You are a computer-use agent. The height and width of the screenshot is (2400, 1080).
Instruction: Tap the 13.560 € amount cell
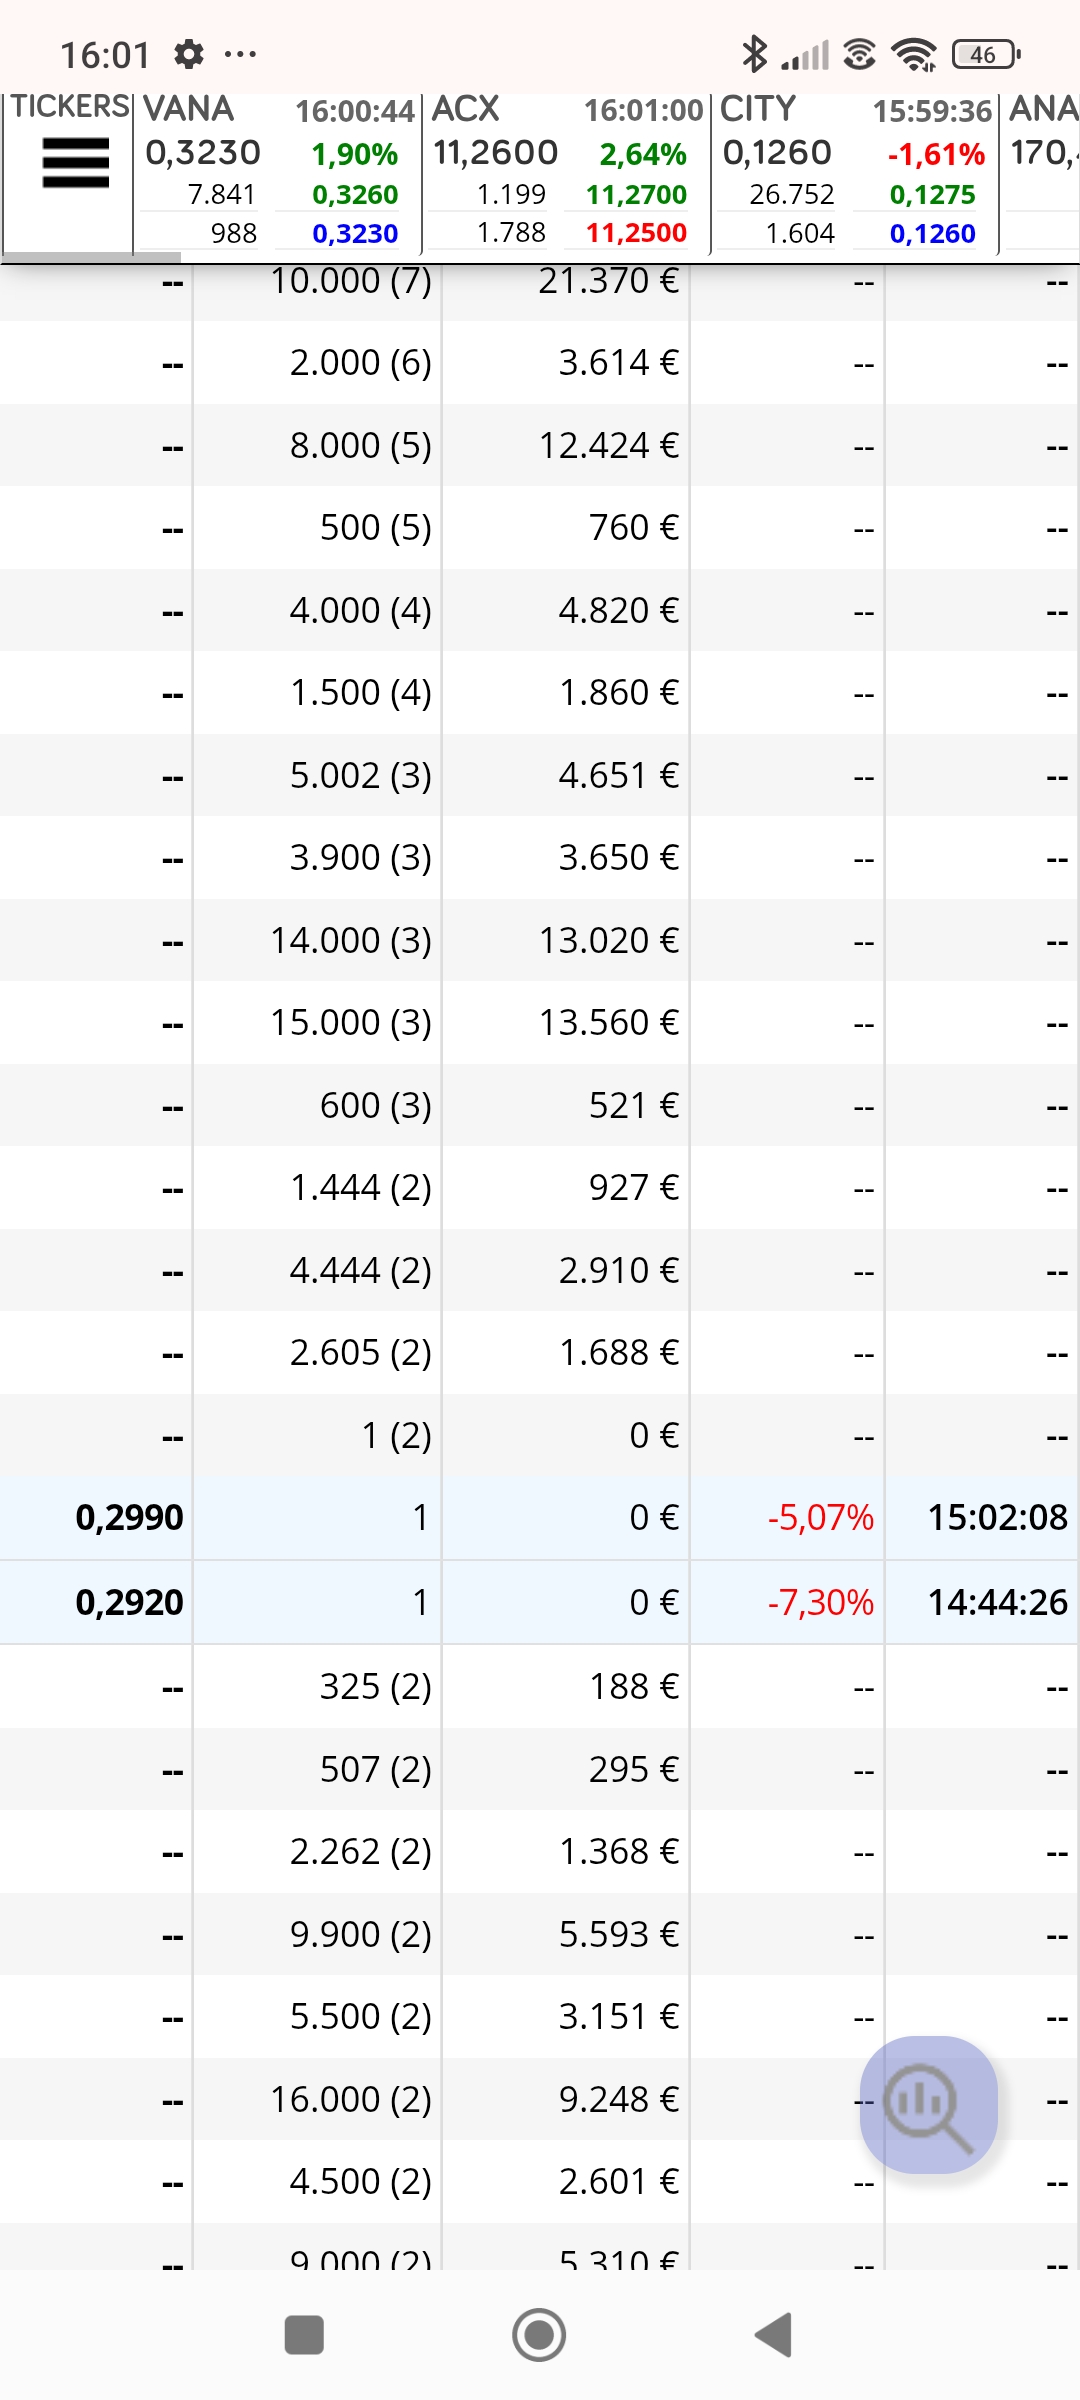pos(609,1023)
